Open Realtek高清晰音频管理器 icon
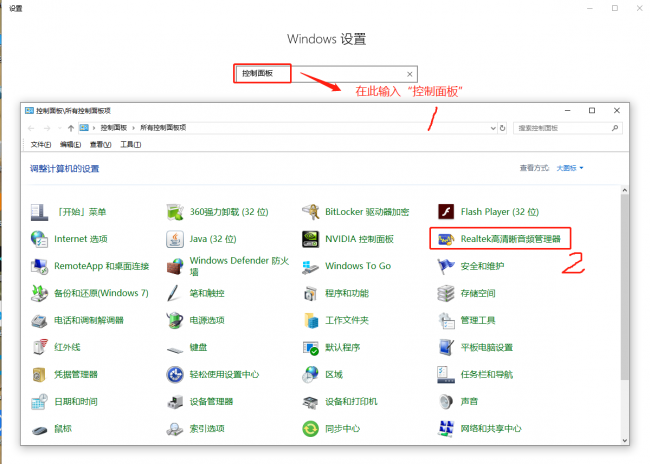The image size is (650, 464). (446, 239)
